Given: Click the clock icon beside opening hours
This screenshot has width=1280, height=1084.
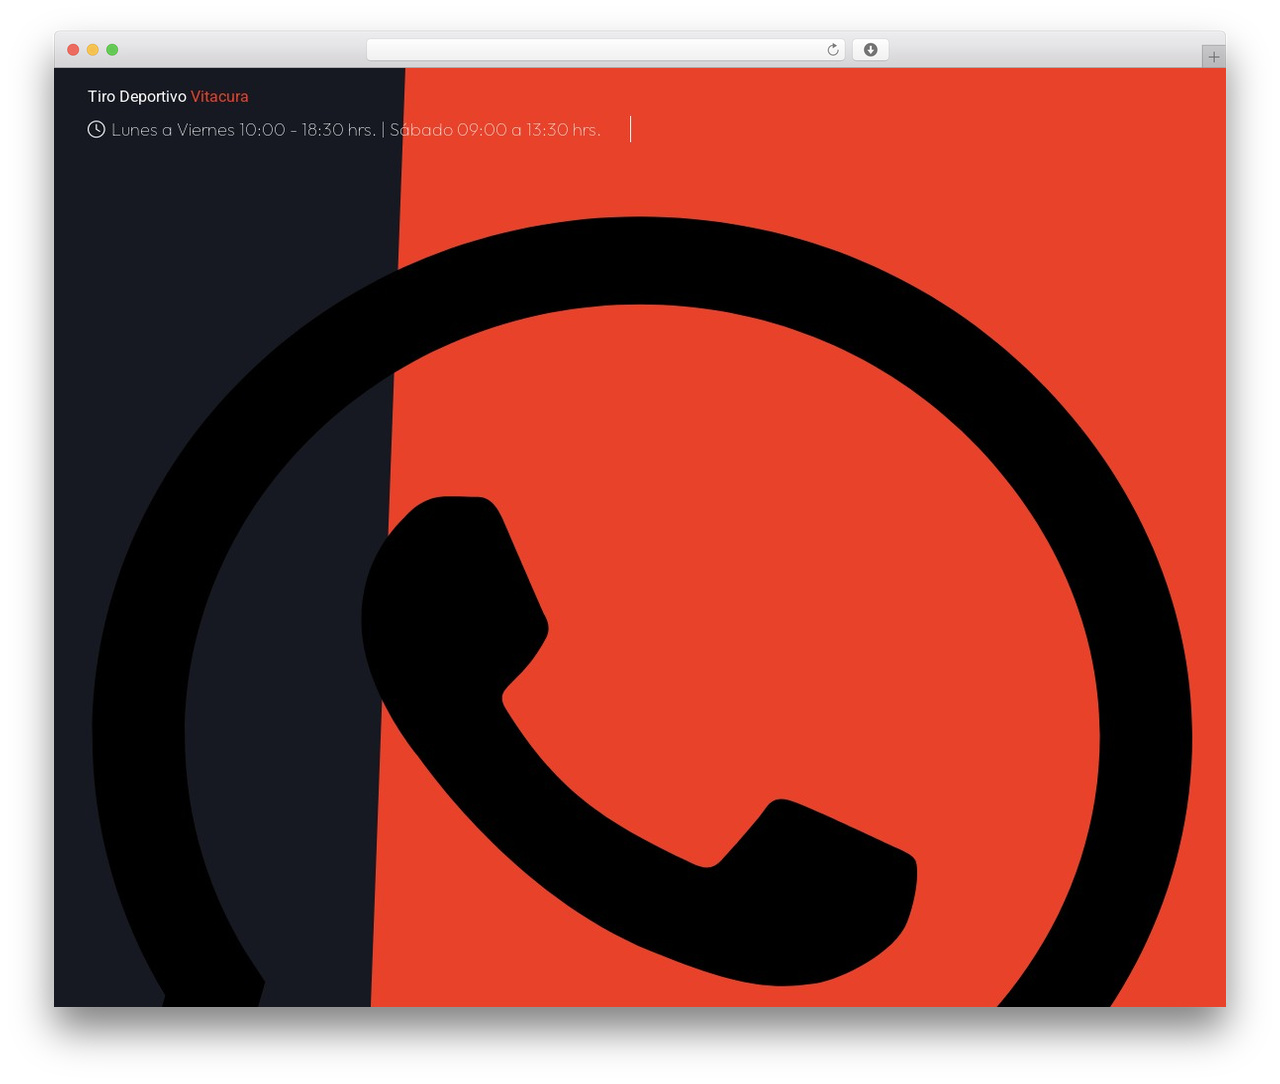Looking at the screenshot, I should 96,129.
